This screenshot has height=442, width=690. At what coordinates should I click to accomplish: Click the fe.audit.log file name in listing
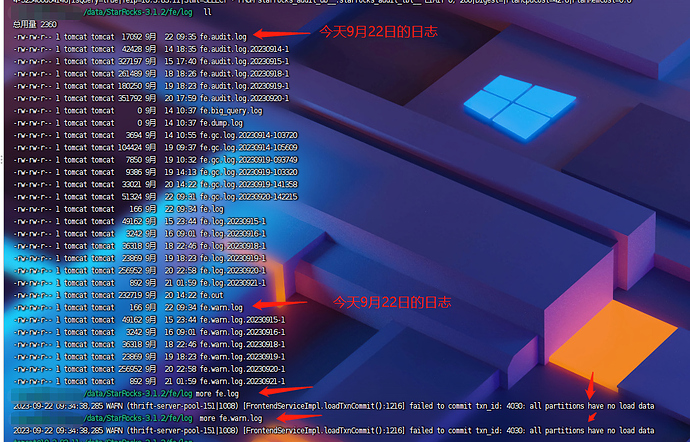point(223,37)
